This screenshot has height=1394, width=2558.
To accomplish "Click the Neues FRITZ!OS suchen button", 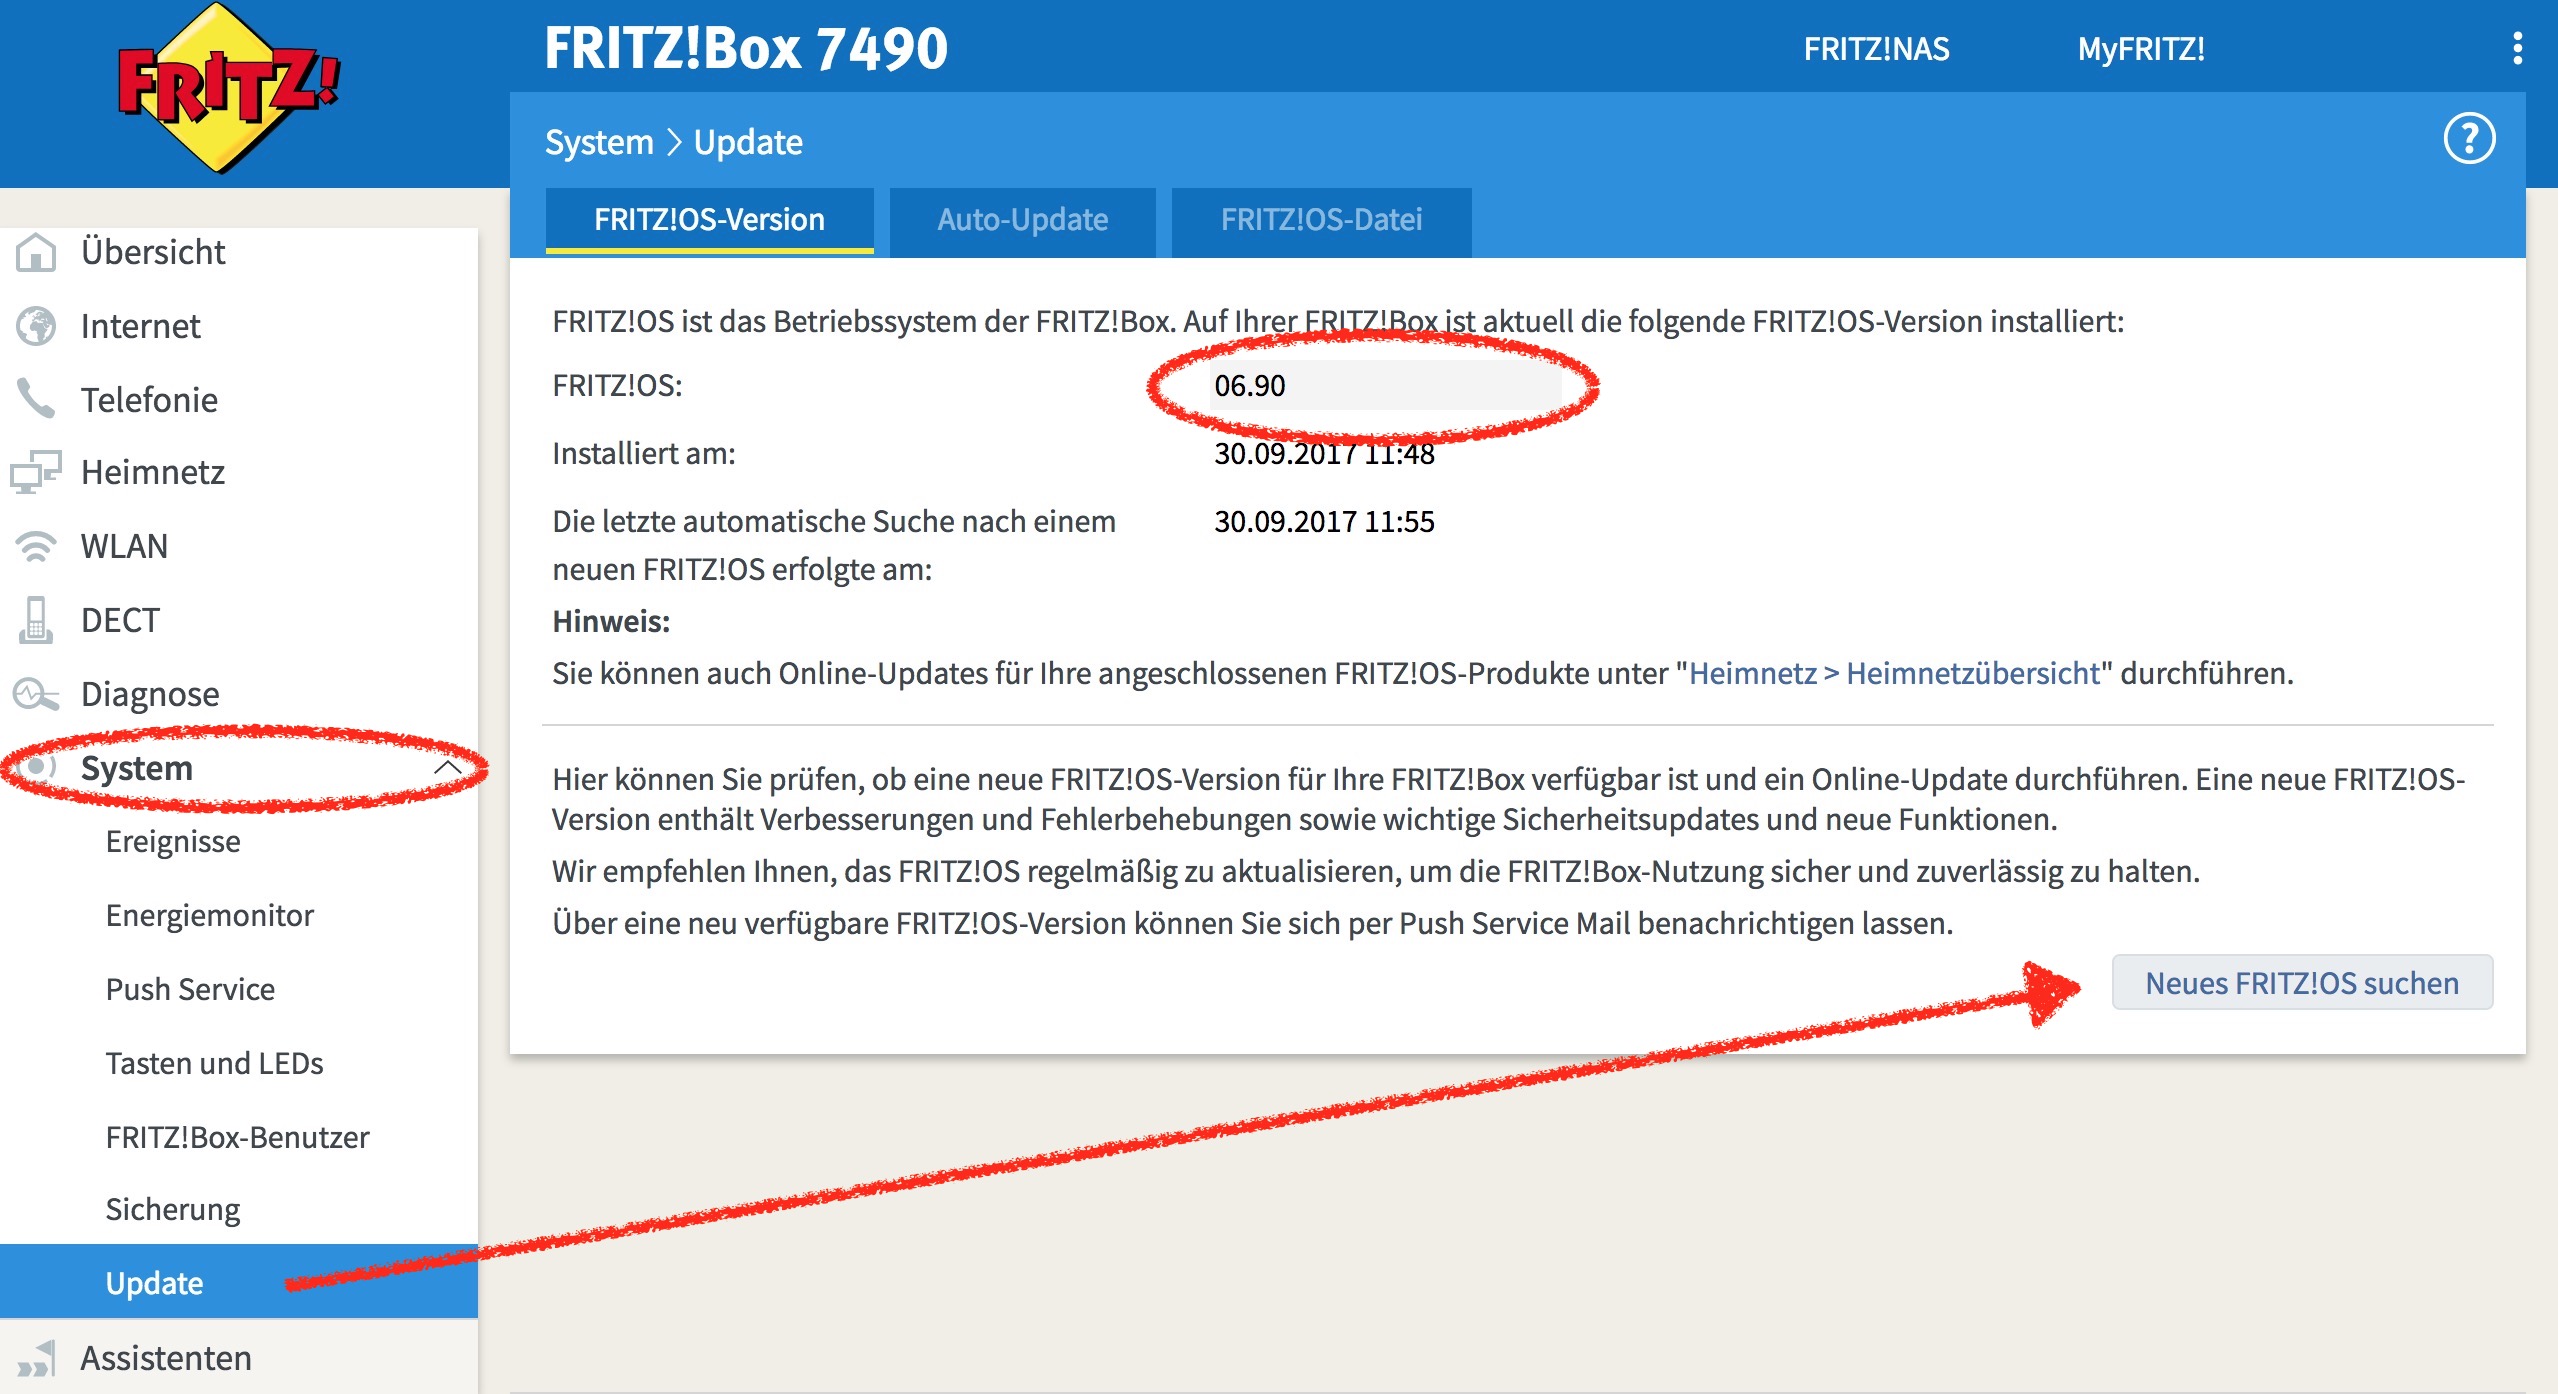I will (x=2302, y=982).
